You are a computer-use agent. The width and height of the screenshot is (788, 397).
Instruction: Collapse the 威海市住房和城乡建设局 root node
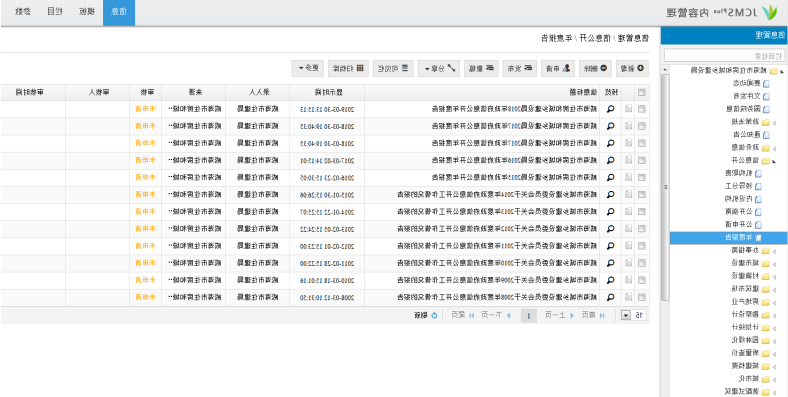click(x=781, y=71)
